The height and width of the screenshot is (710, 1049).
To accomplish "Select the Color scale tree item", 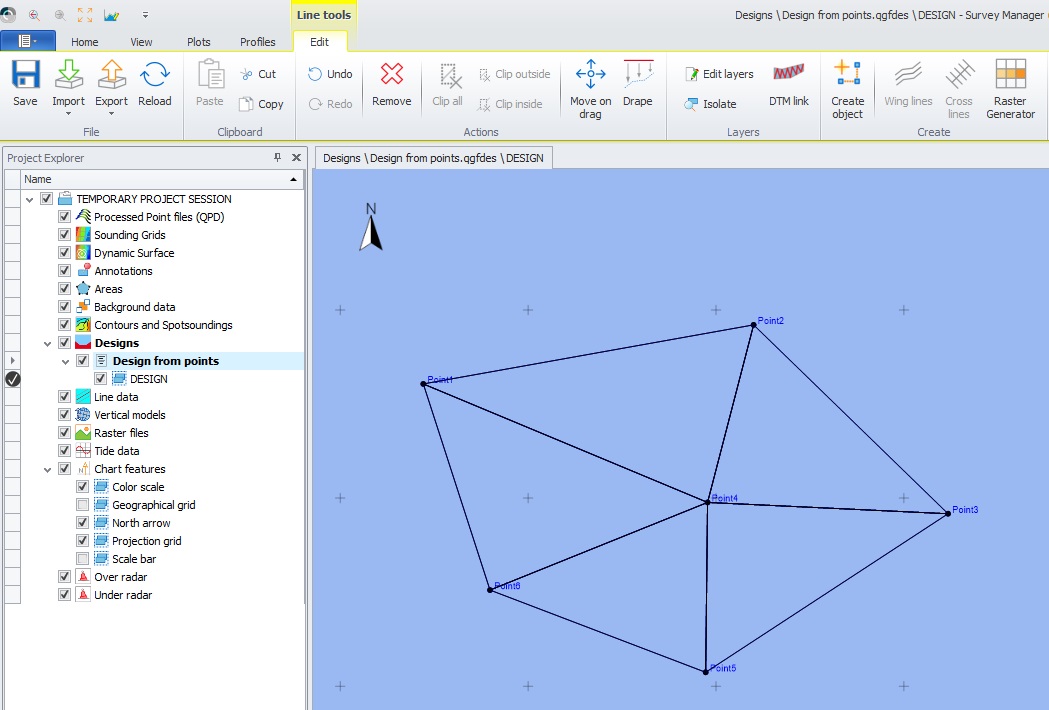I will coord(138,487).
